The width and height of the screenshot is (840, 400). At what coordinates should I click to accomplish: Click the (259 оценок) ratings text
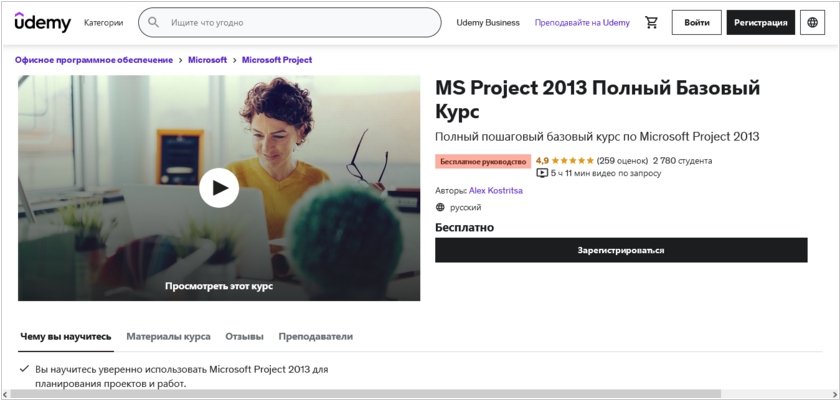(622, 161)
